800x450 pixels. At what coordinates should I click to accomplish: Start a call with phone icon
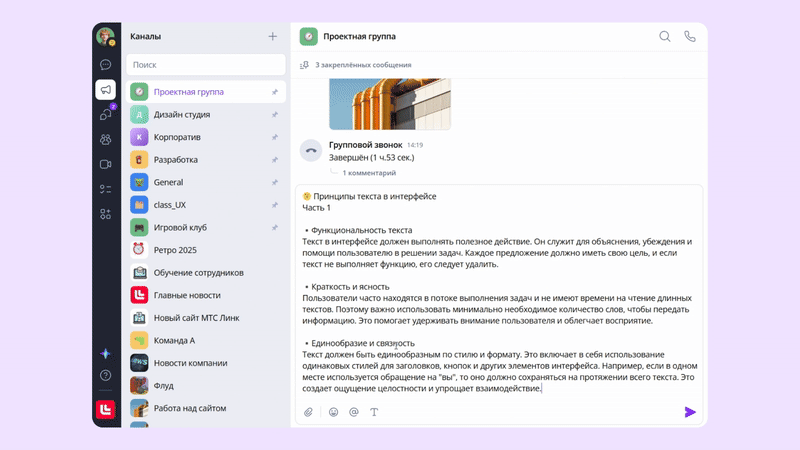pyautogui.click(x=689, y=37)
